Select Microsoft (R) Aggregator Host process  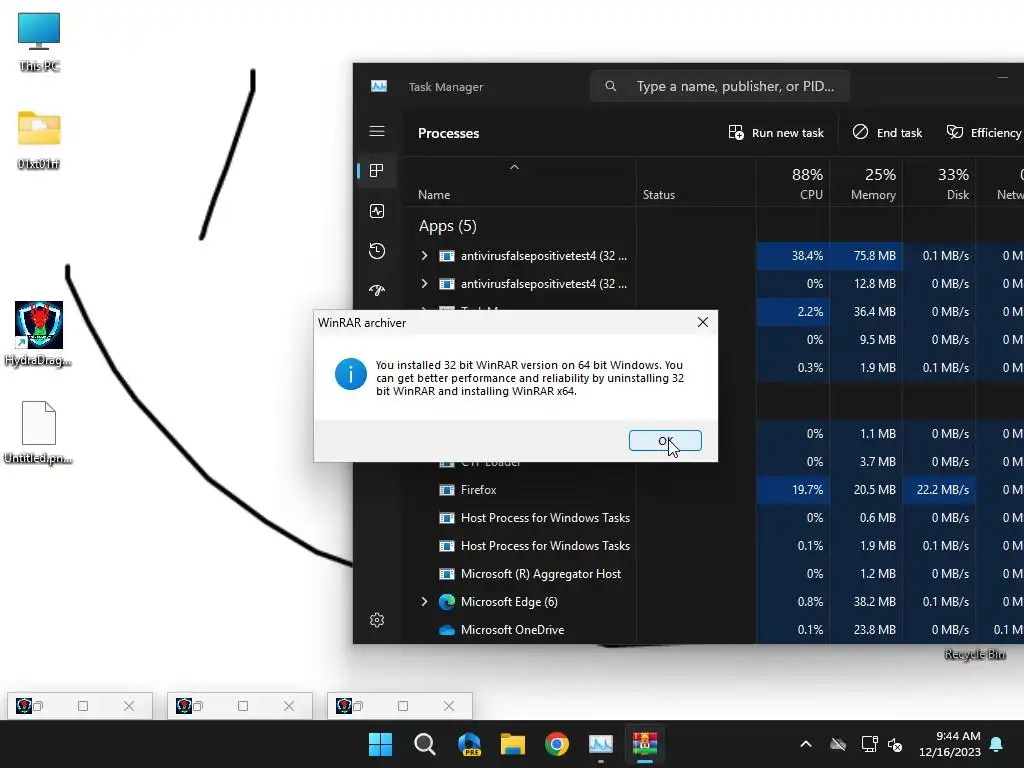click(714, 574)
